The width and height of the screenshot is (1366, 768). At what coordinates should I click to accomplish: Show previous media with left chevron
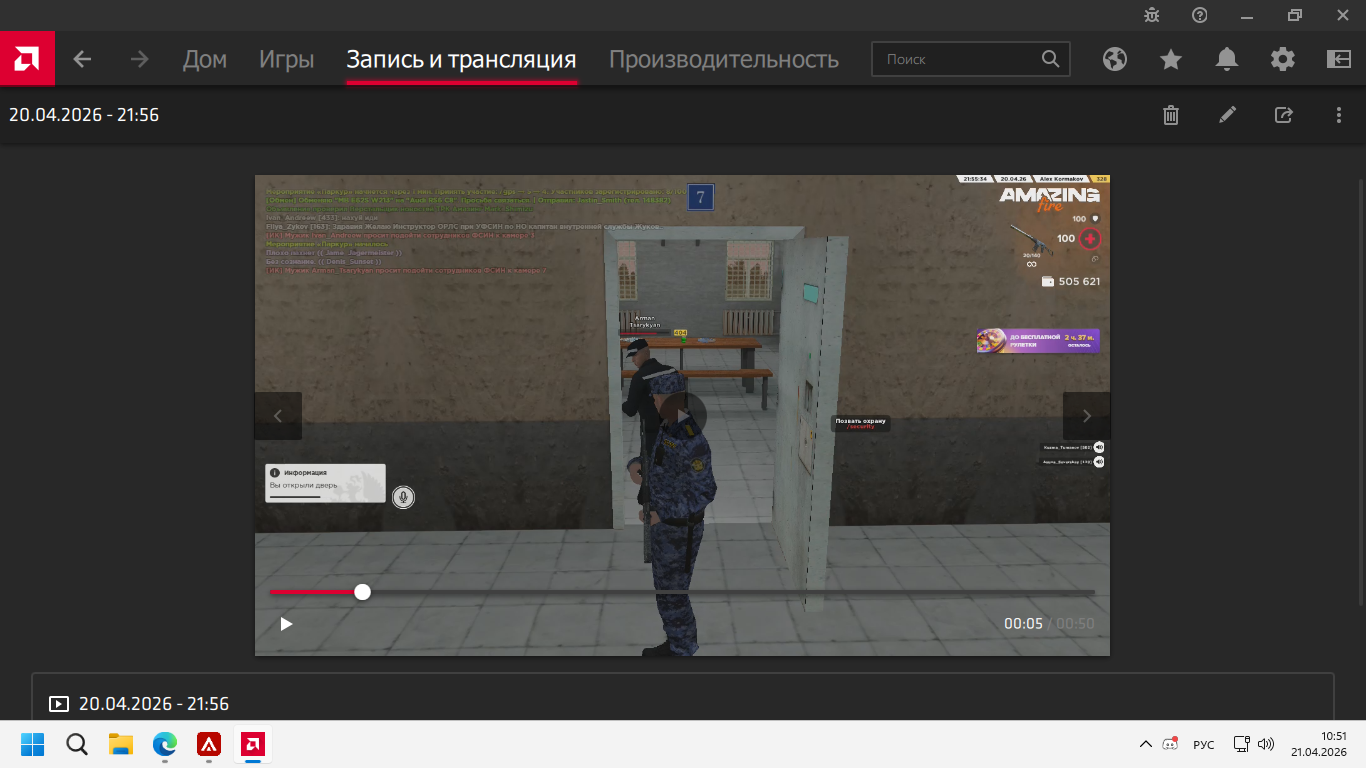pyautogui.click(x=278, y=416)
